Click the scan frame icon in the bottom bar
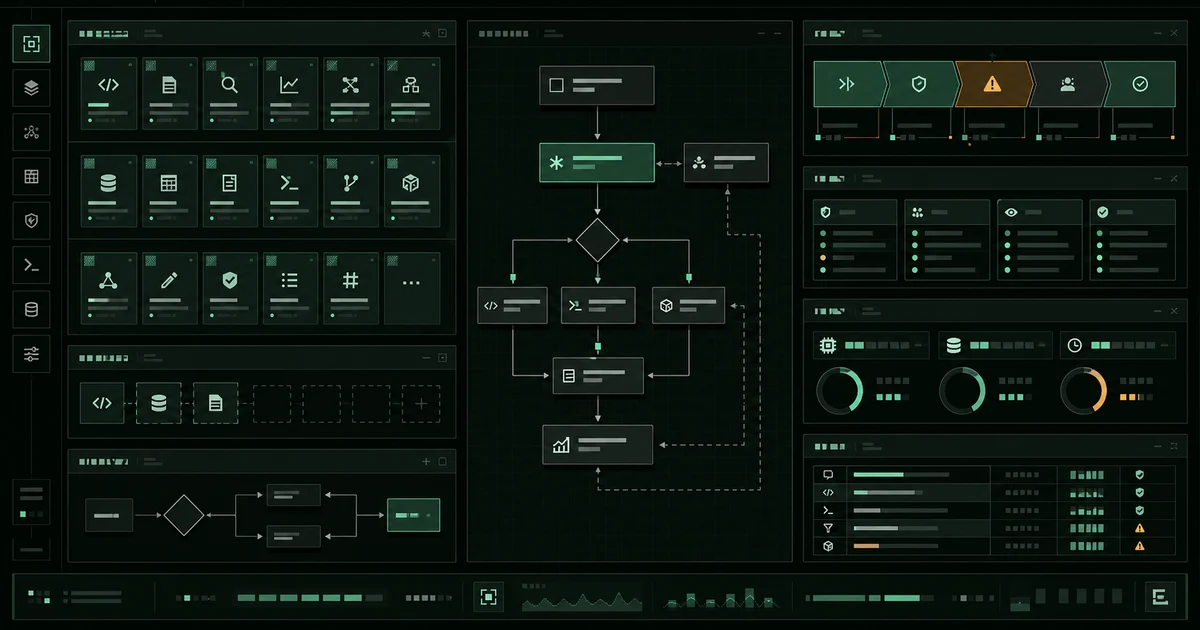 click(x=487, y=597)
